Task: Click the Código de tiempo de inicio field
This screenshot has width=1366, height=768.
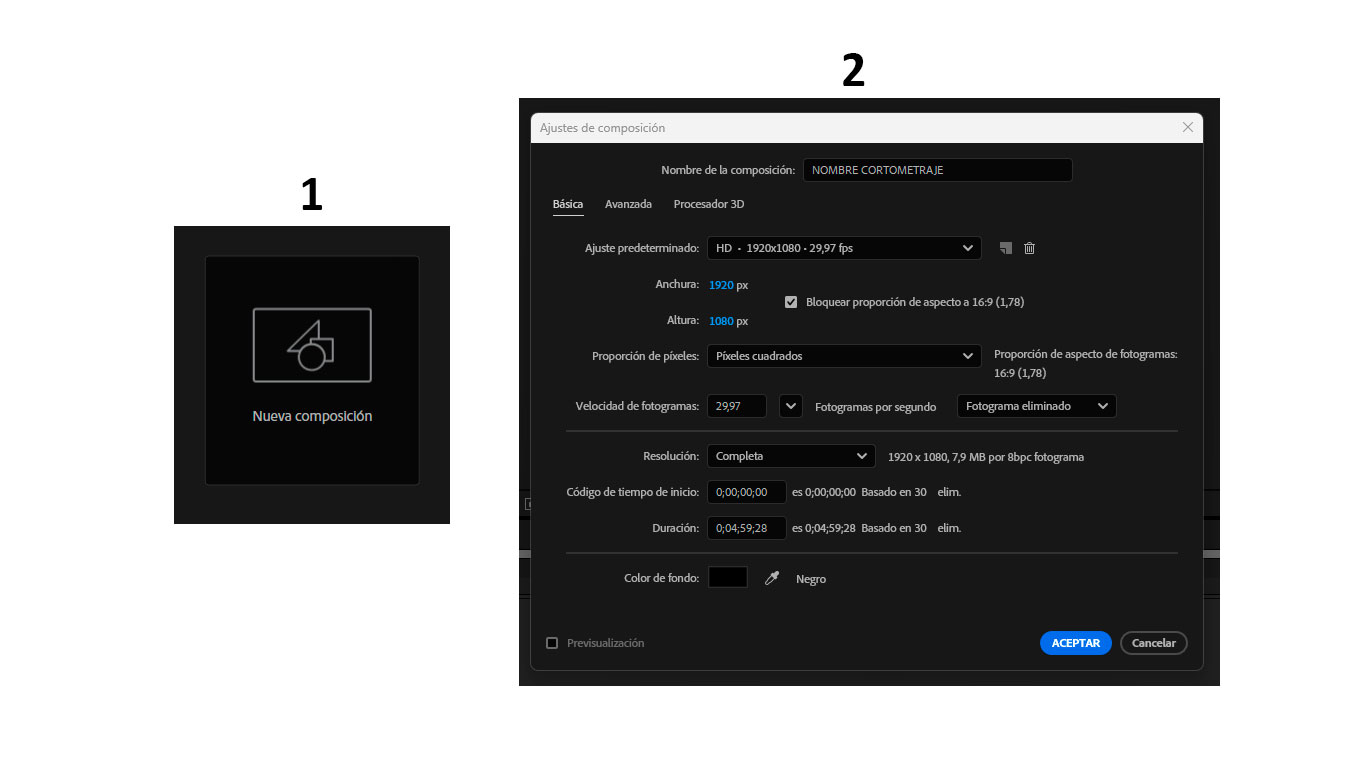Action: pyautogui.click(x=746, y=492)
